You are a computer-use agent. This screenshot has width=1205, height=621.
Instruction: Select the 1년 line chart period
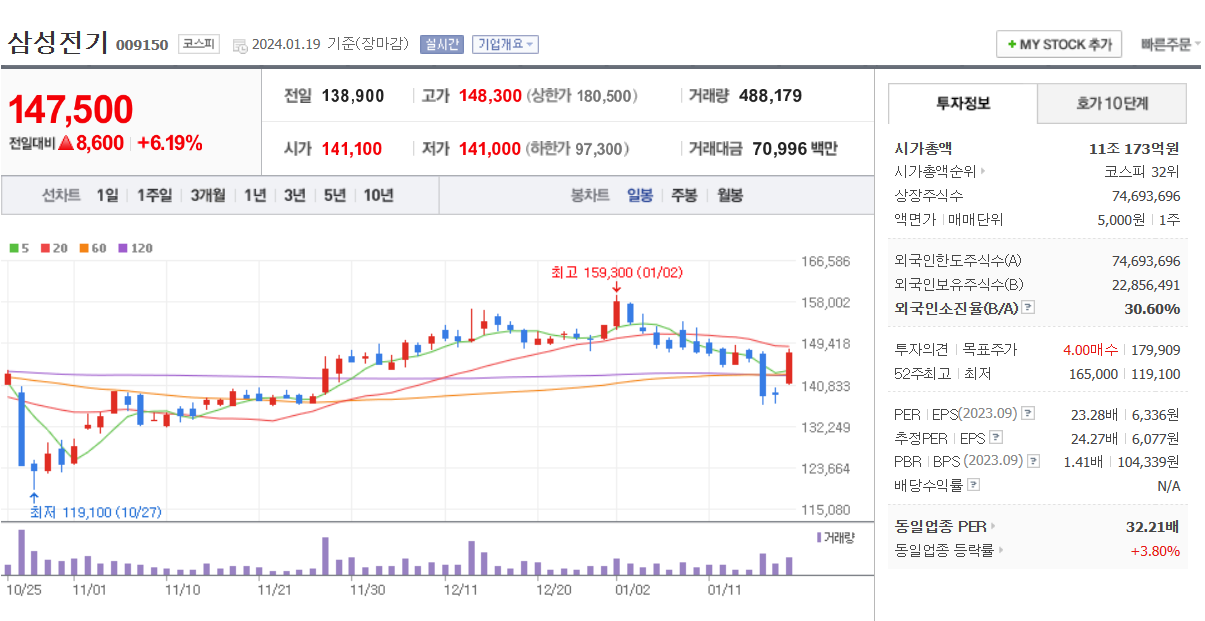coord(255,195)
